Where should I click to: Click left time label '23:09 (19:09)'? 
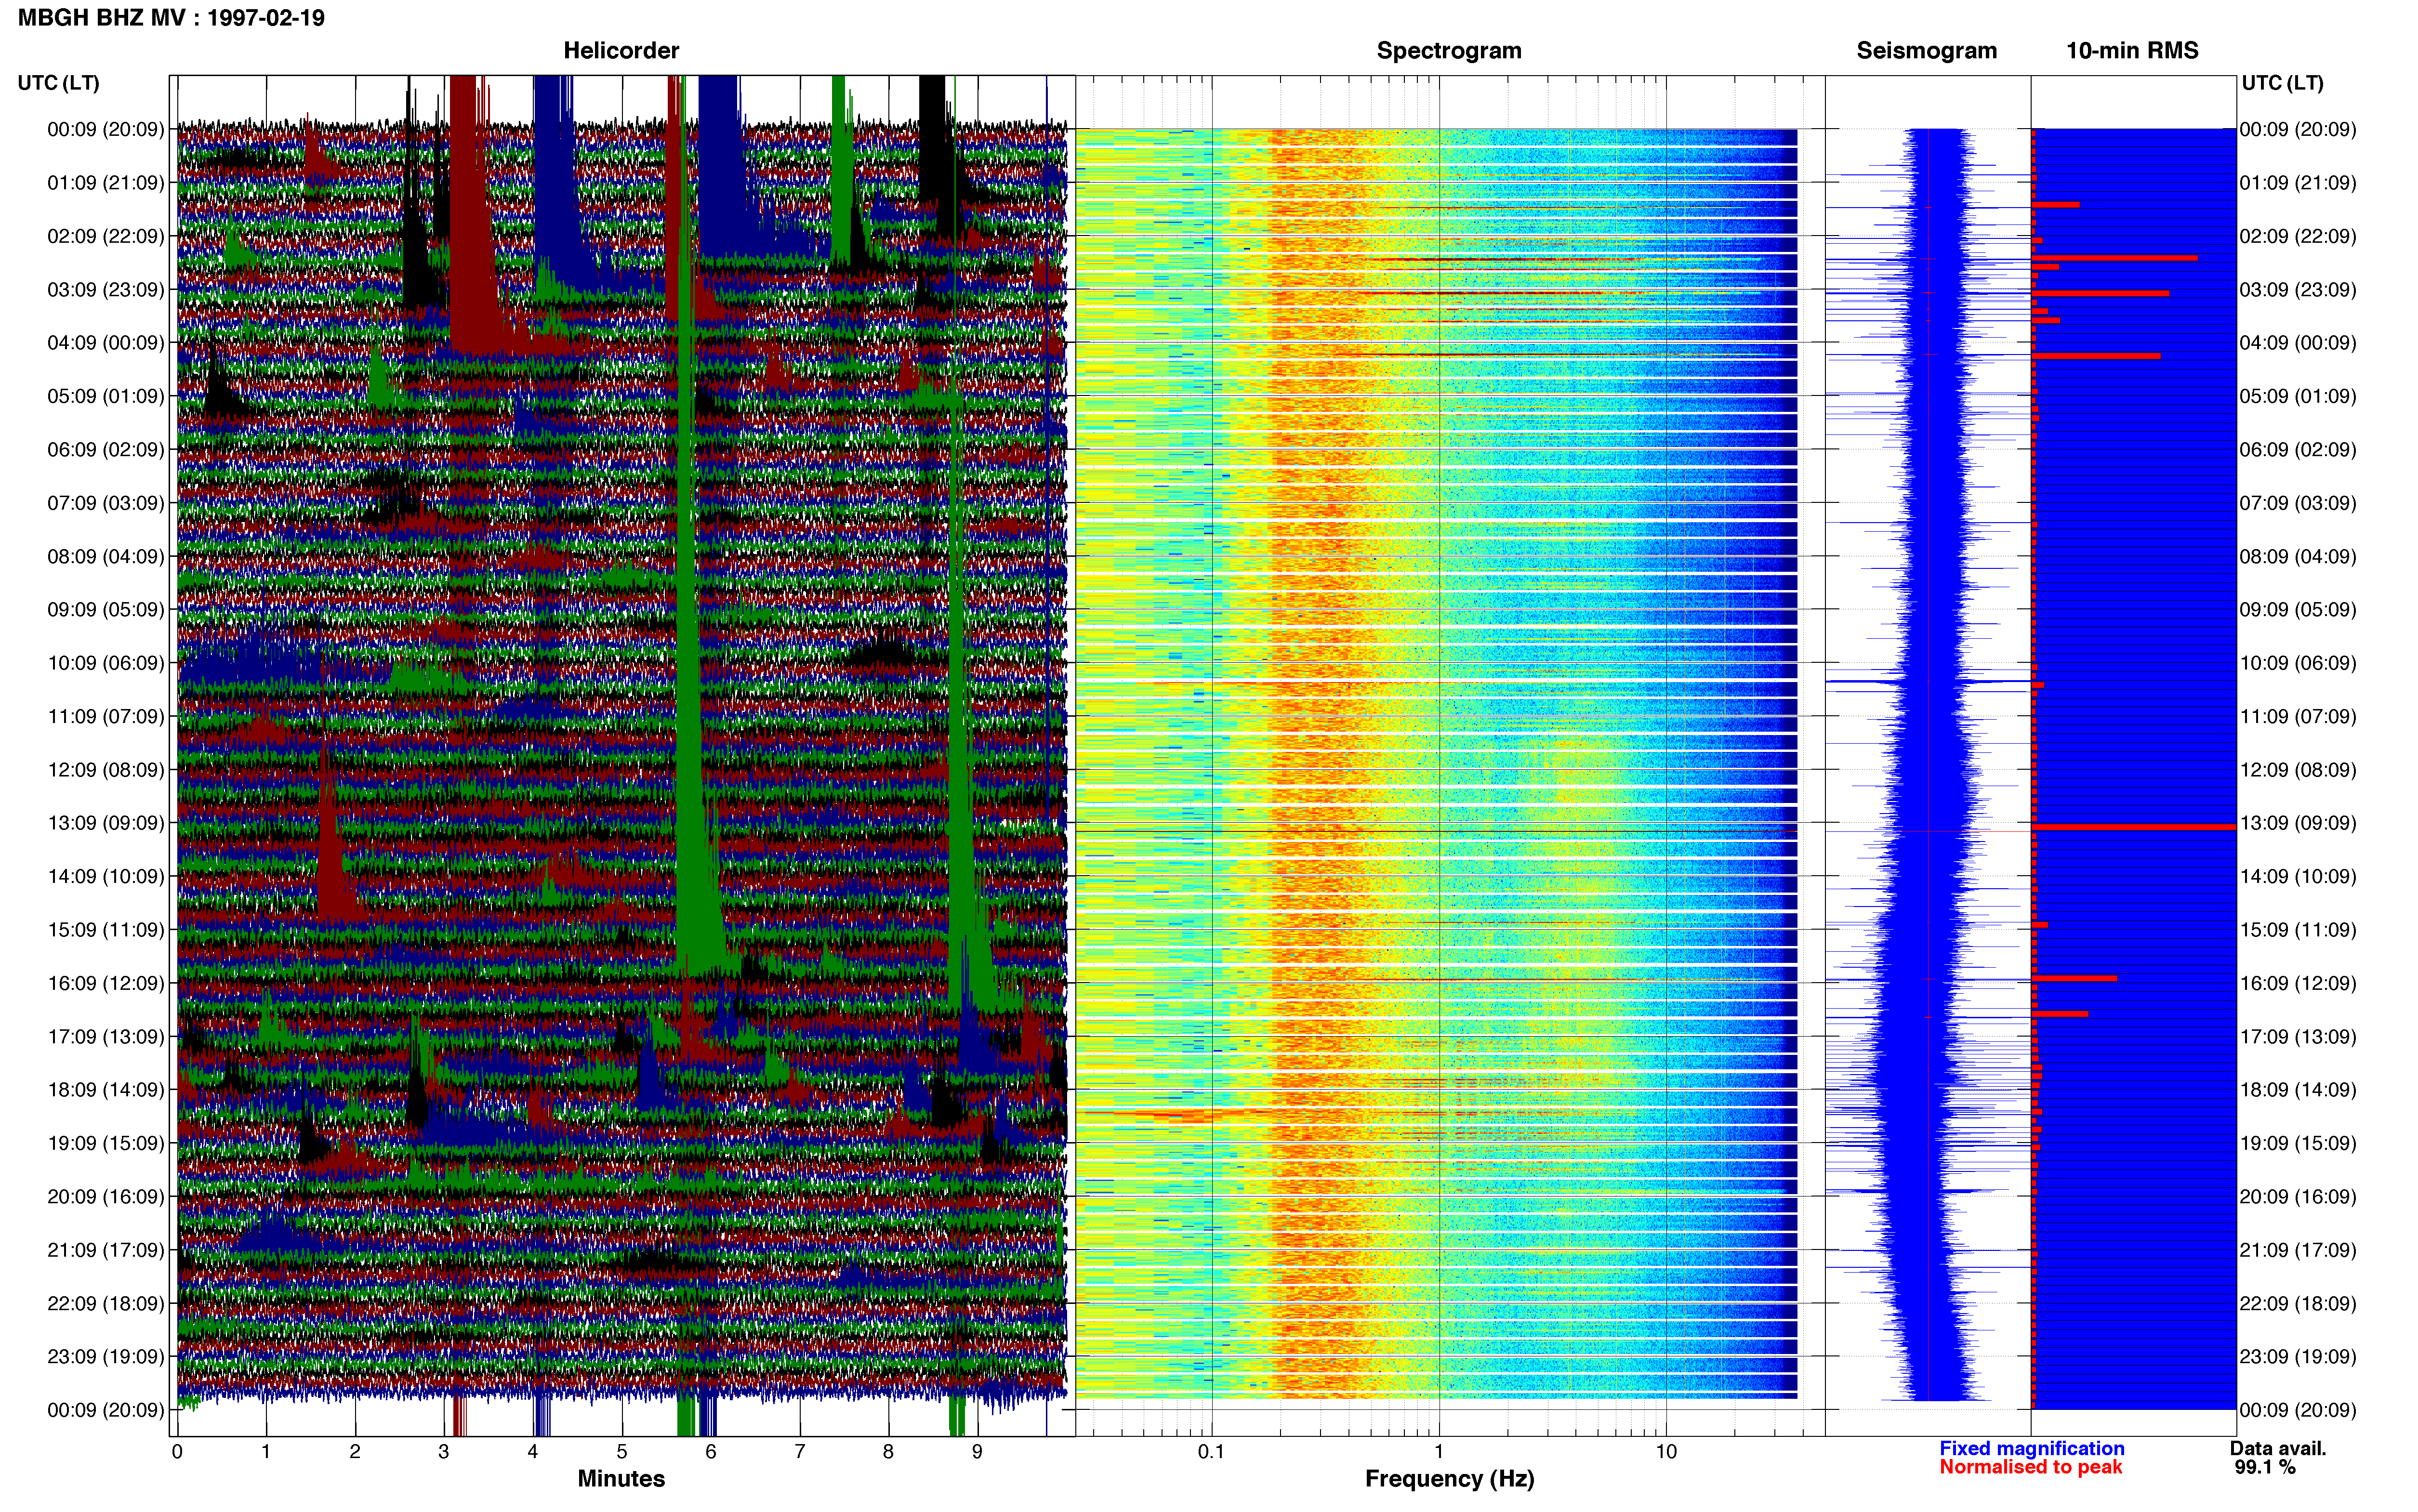[106, 1357]
